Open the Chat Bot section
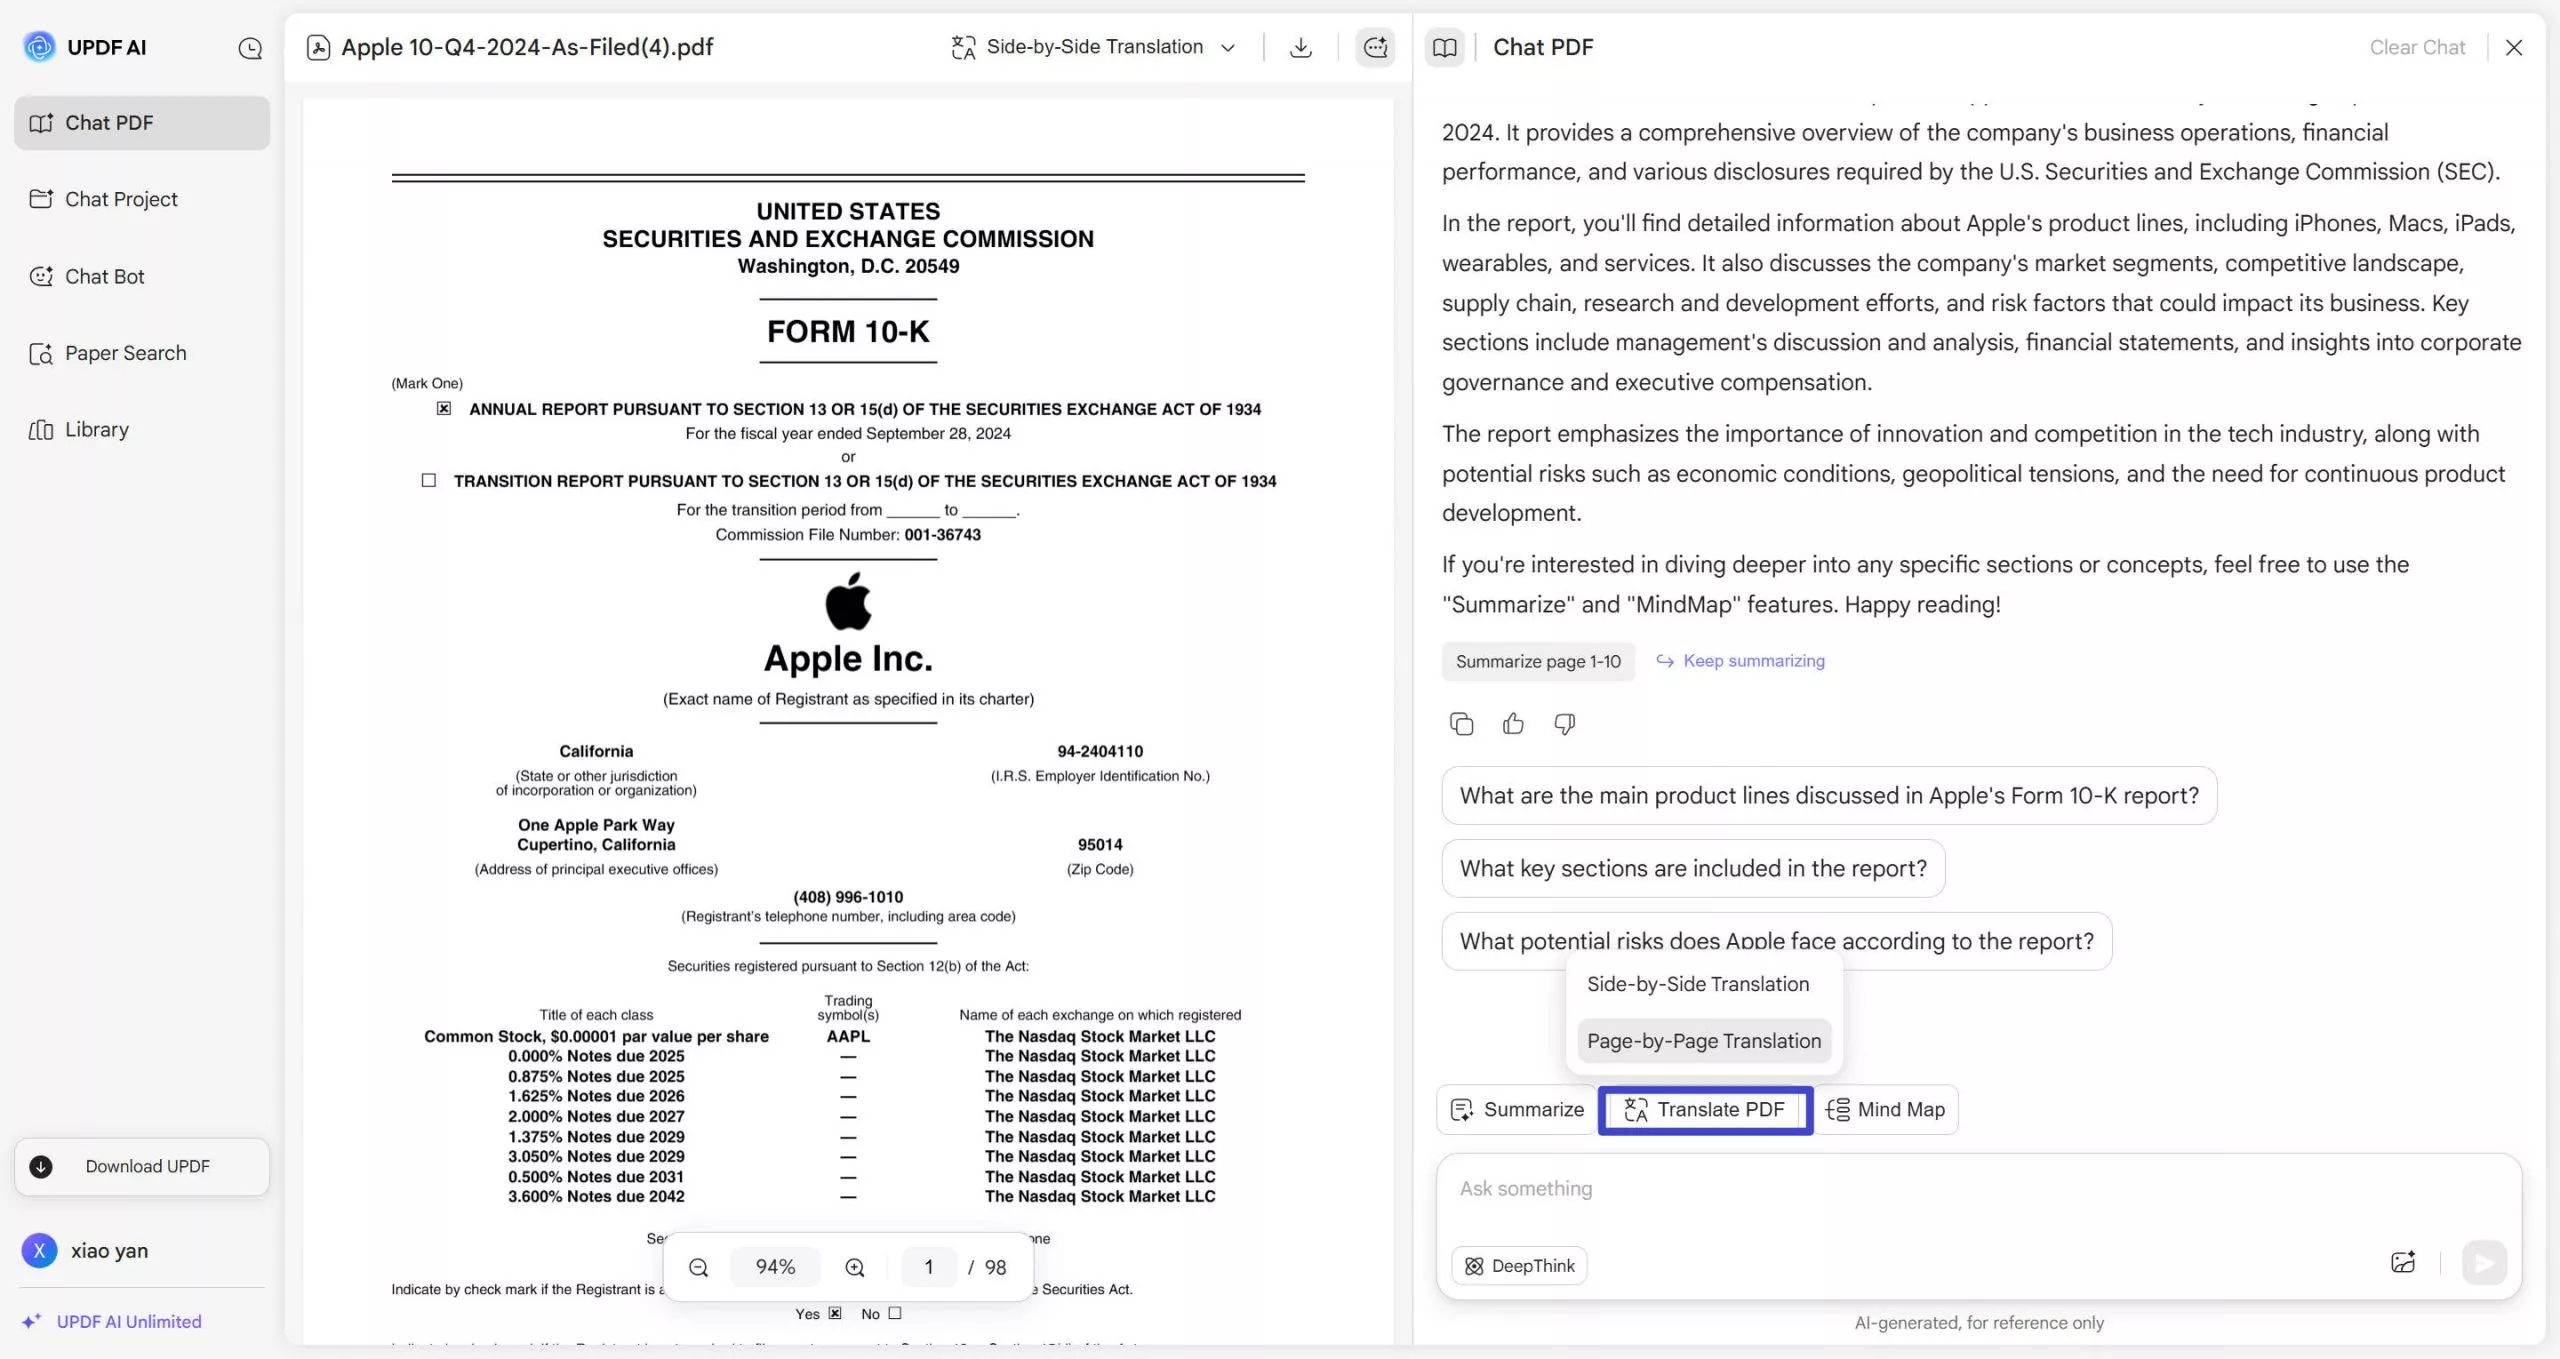Viewport: 2560px width, 1359px height. click(x=104, y=276)
